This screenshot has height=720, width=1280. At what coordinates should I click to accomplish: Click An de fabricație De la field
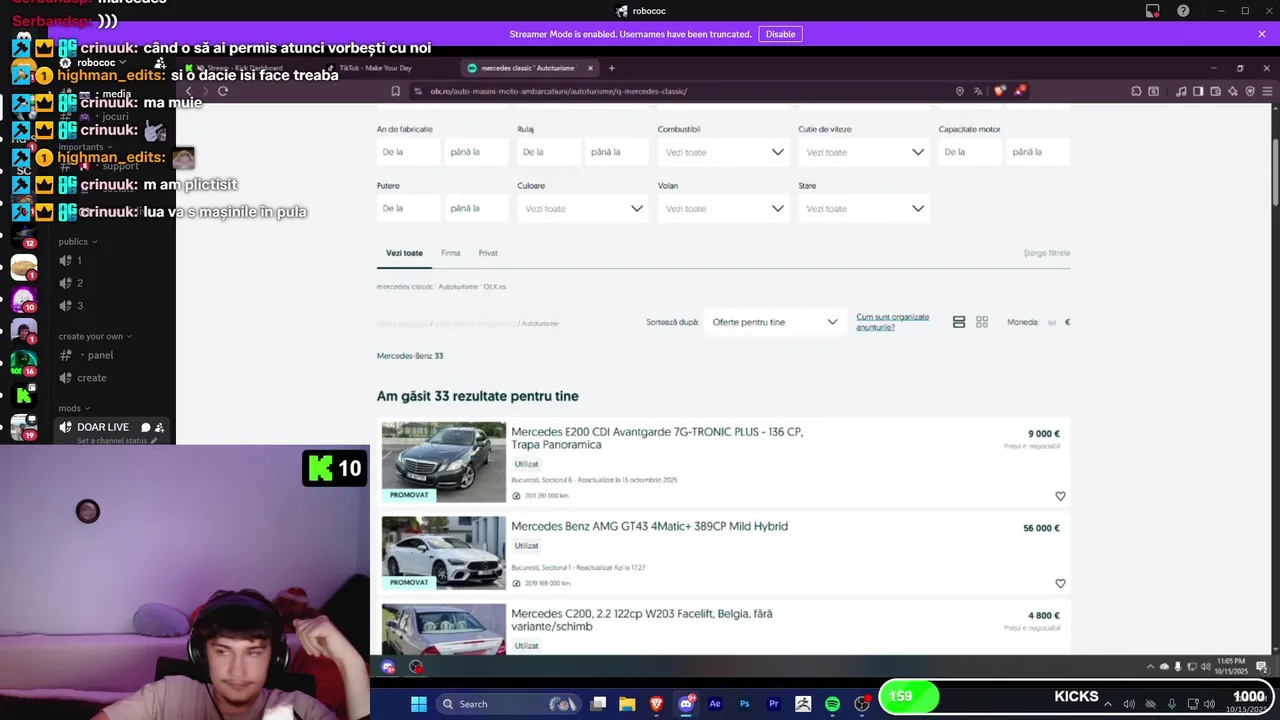pyautogui.click(x=408, y=152)
